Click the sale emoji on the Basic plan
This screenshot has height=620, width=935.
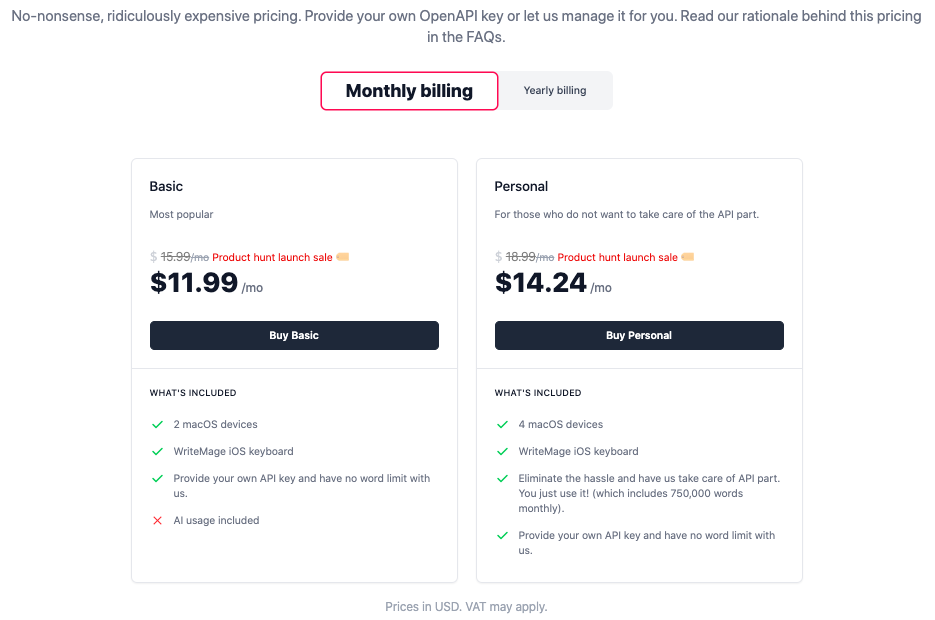pyautogui.click(x=343, y=256)
